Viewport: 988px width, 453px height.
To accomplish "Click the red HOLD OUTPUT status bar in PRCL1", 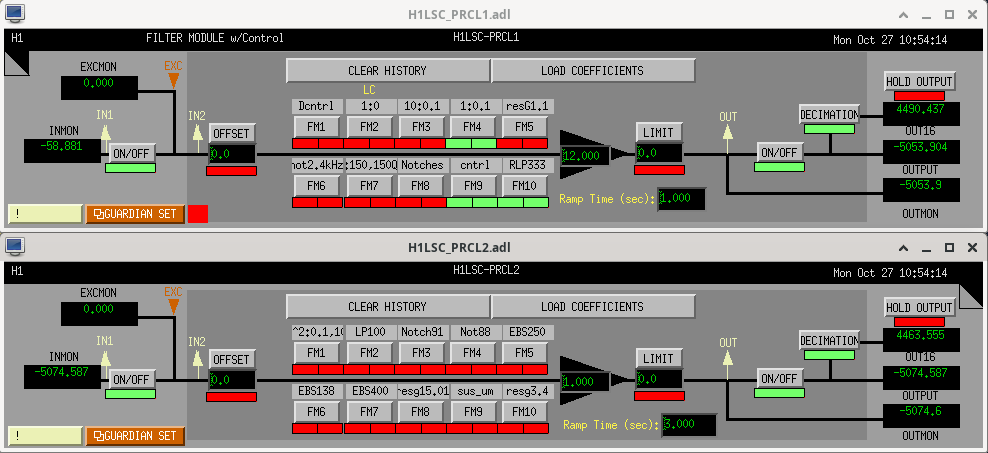I will tap(919, 96).
